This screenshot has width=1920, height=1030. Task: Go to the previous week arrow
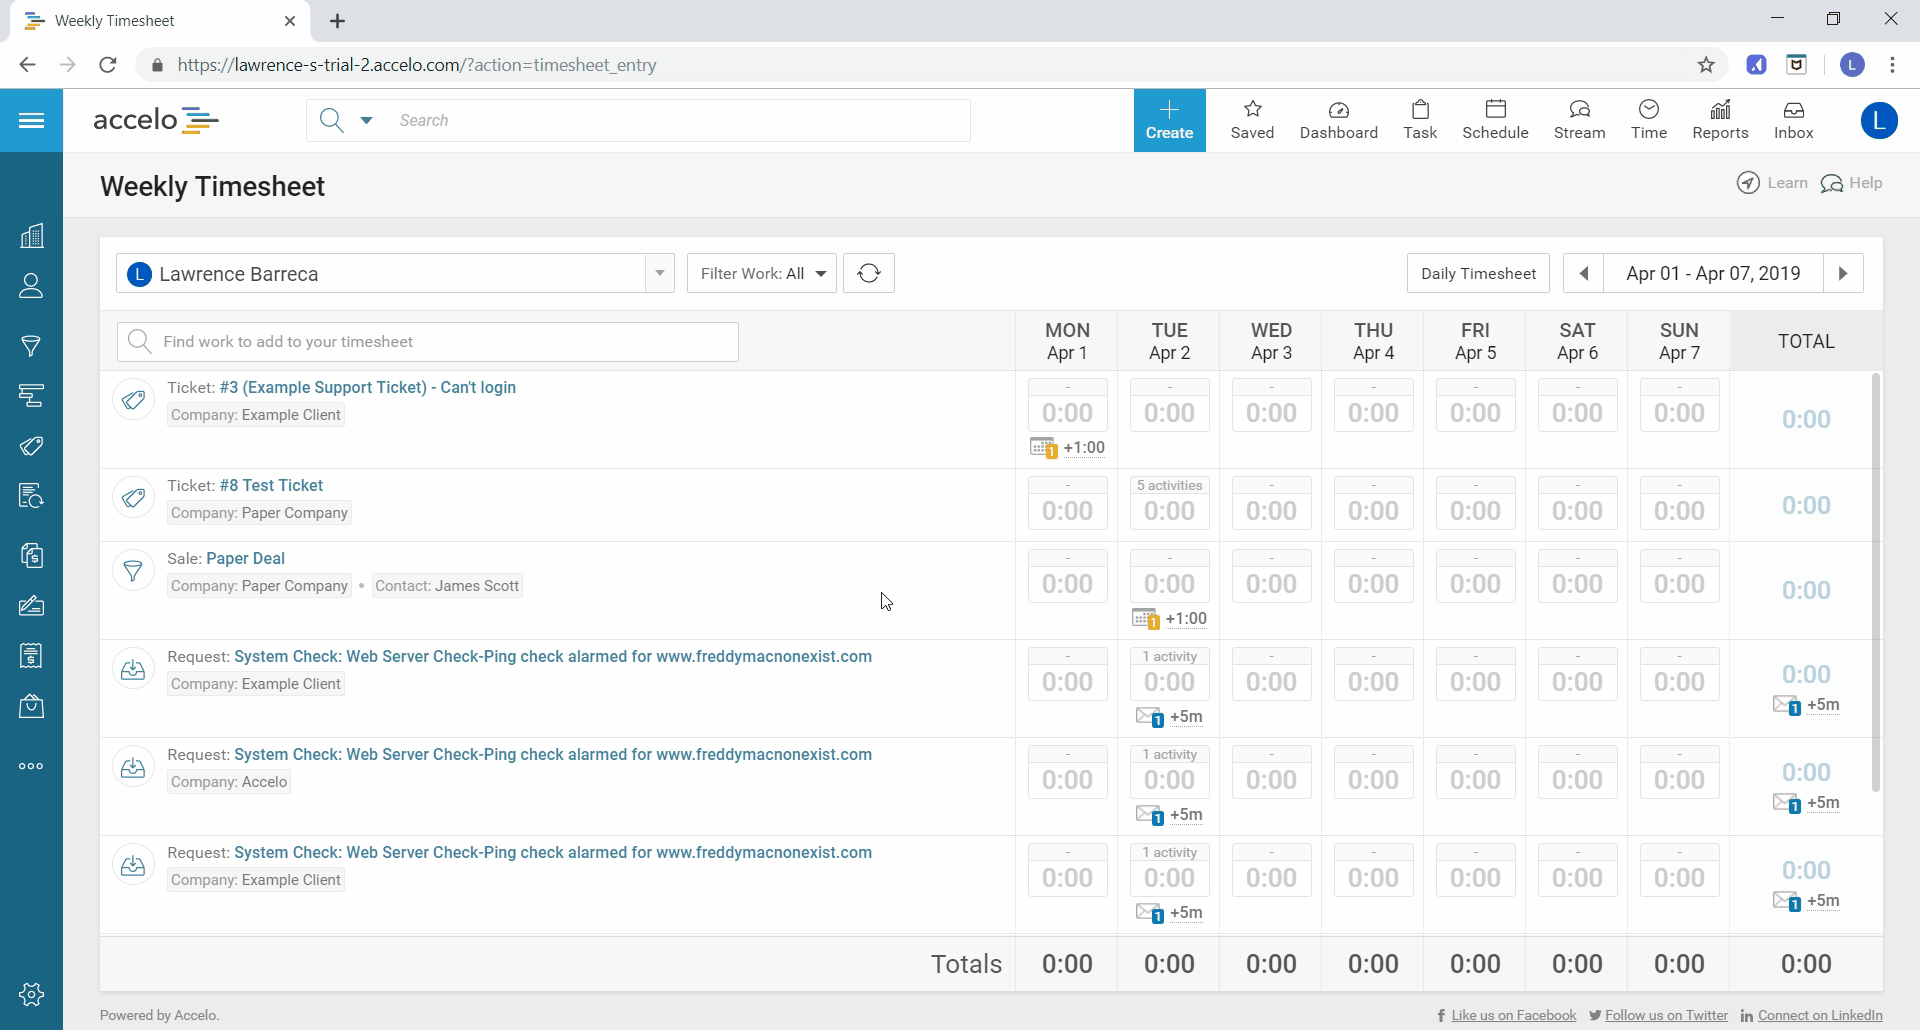pyautogui.click(x=1583, y=273)
